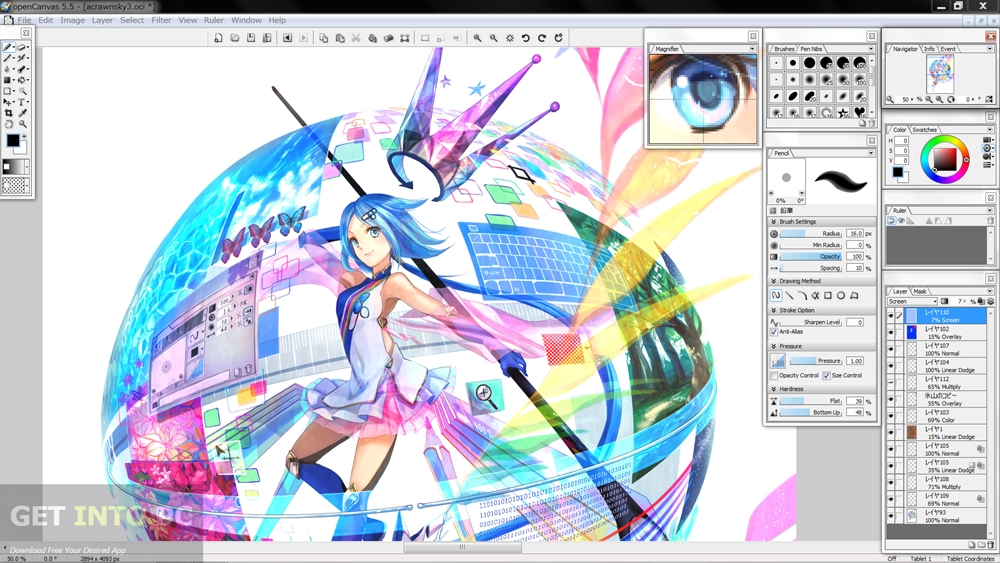
Task: Click the black foreground color in toolbox
Action: 12,140
